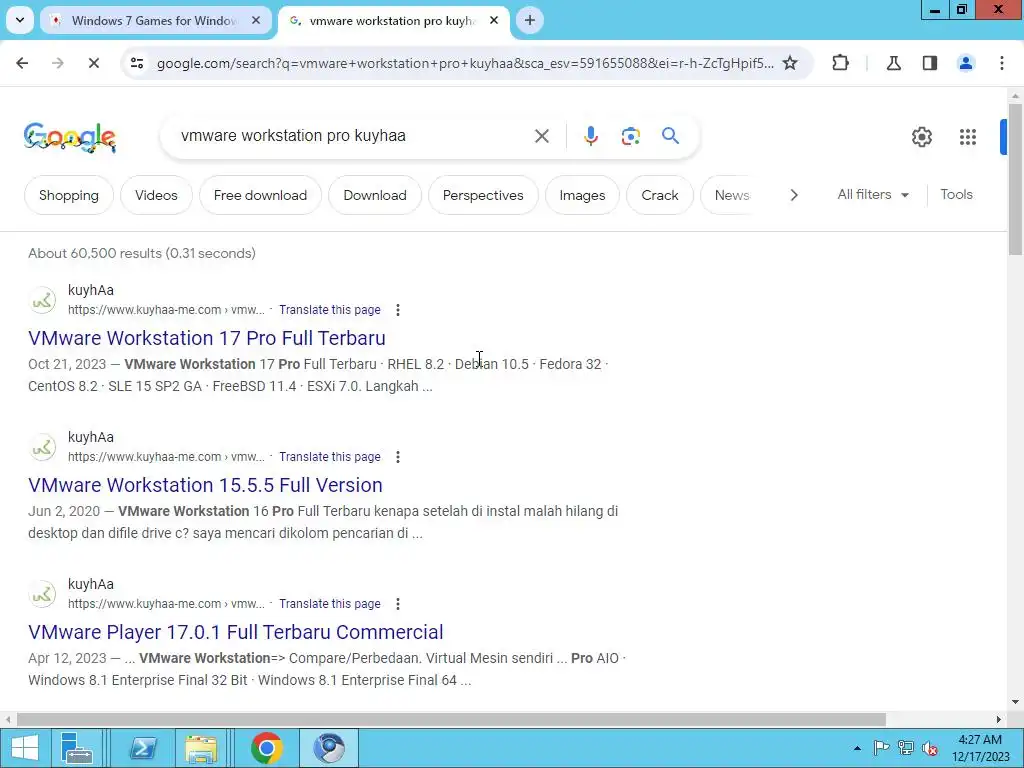Go back using the browser back arrow
This screenshot has width=1024, height=768.
(22, 63)
